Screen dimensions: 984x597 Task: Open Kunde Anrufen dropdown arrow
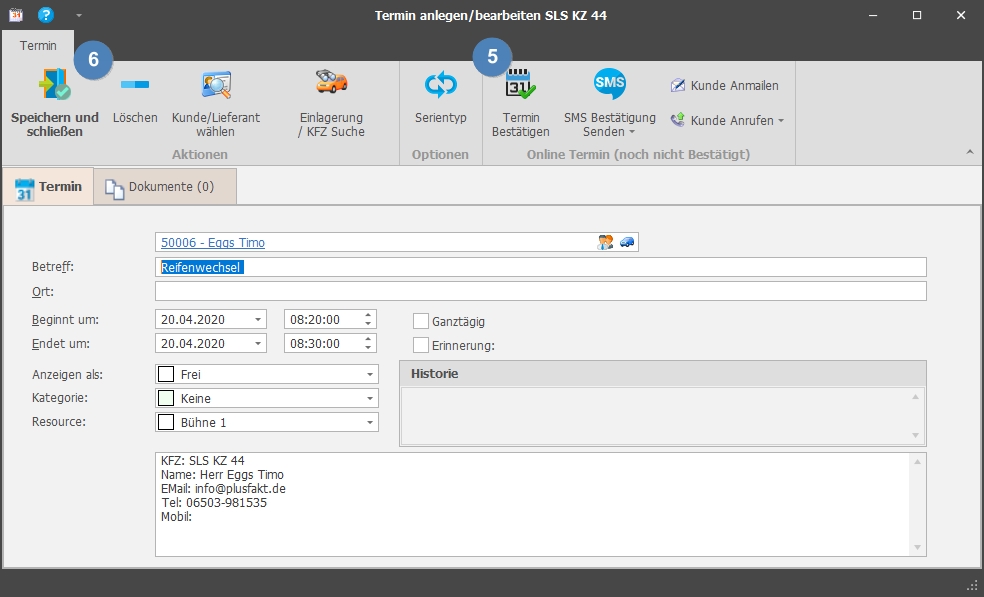(x=781, y=121)
